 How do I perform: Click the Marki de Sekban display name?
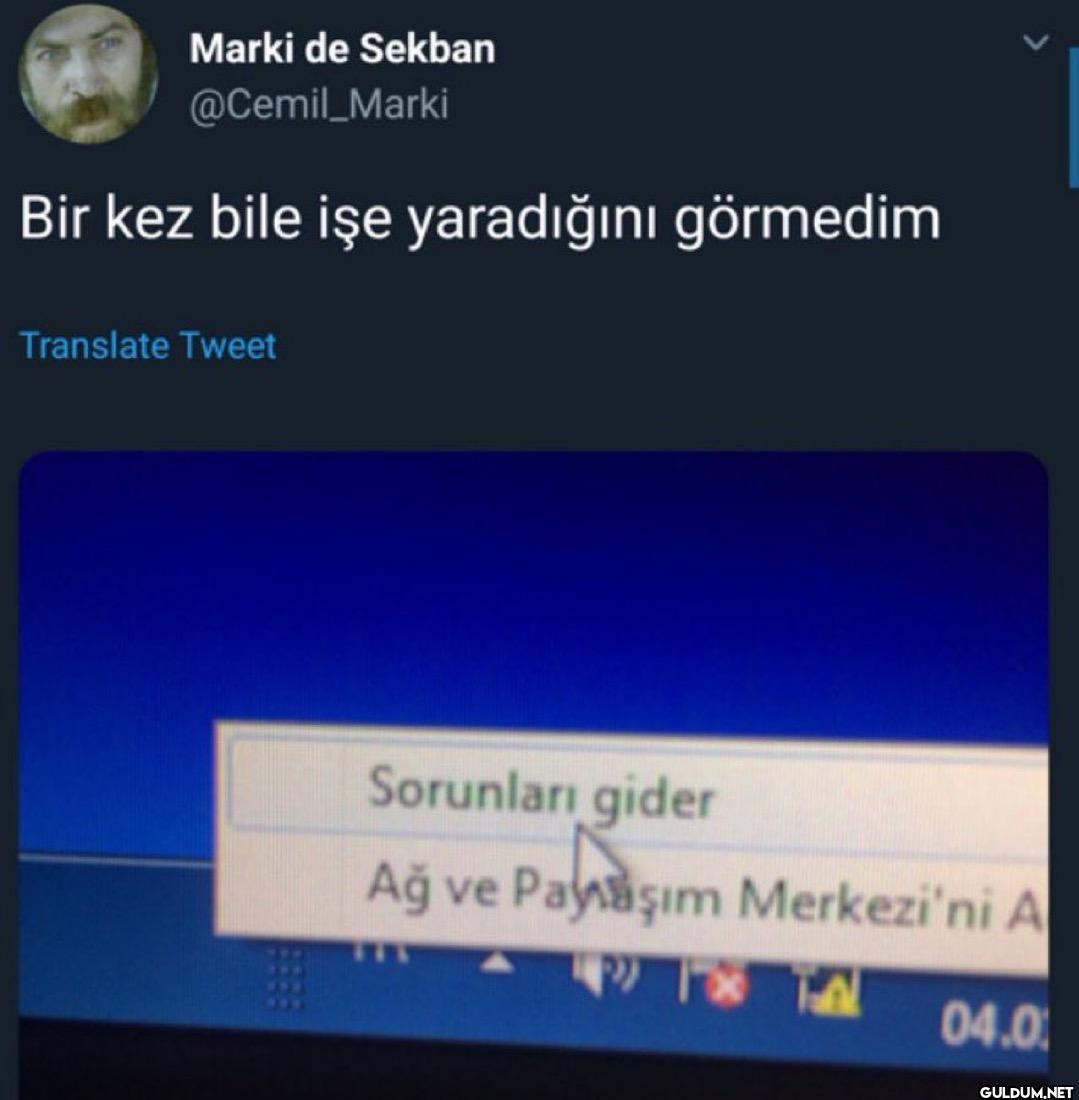342,48
